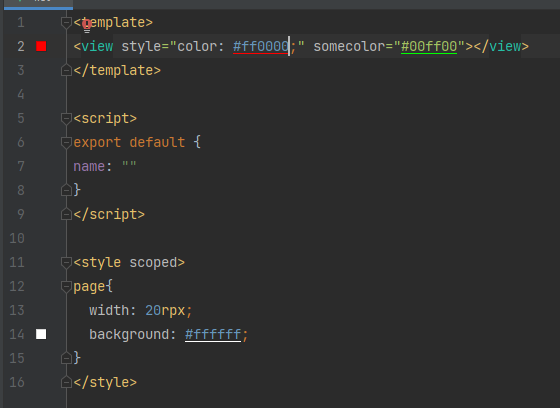Viewport: 560px width, 408px height.
Task: Click the red intention lightbulb icon
Action: point(87,25)
